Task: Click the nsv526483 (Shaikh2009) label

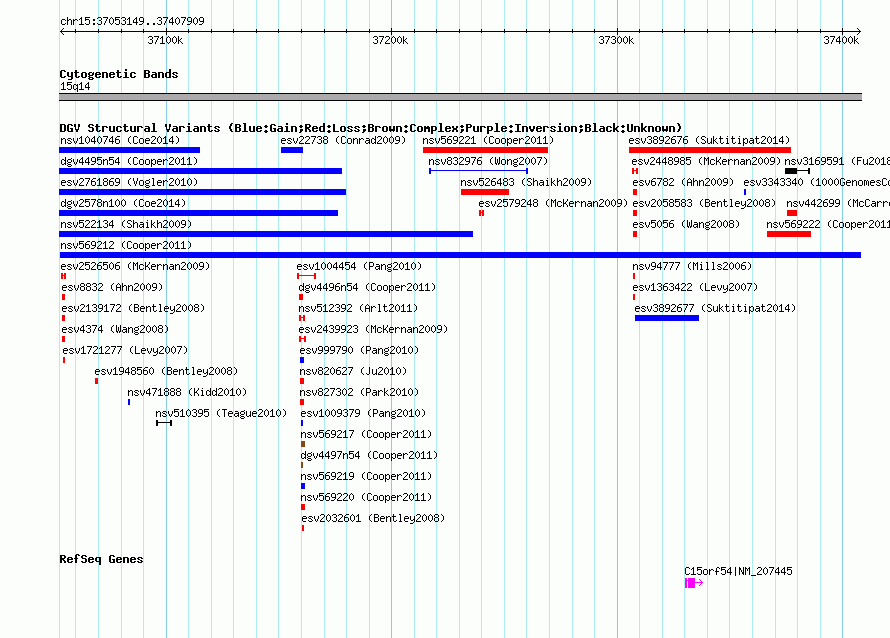Action: pyautogui.click(x=526, y=182)
